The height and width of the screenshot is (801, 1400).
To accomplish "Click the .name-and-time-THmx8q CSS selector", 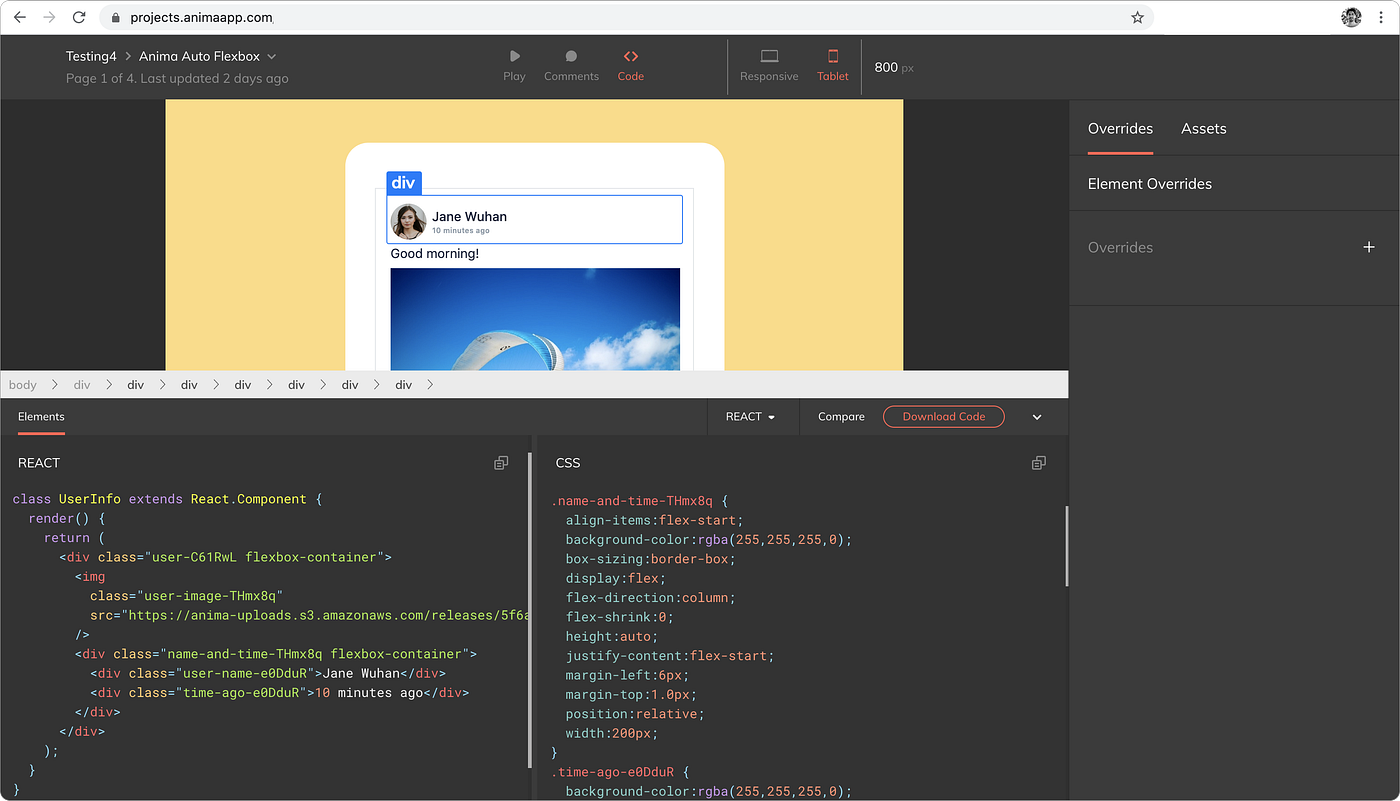I will coord(632,501).
